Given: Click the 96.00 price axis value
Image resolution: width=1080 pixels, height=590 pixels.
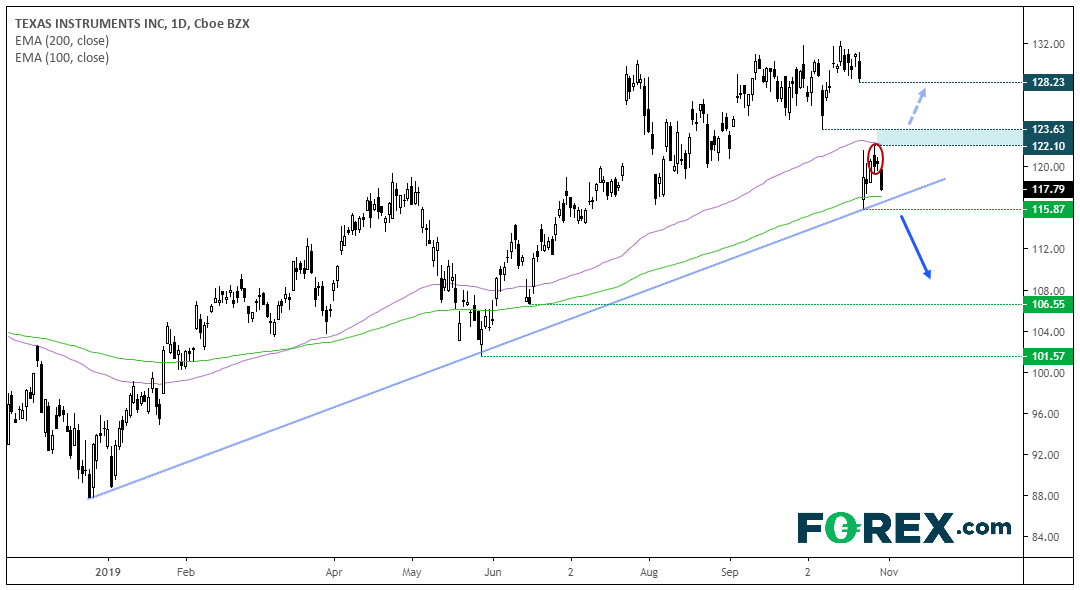Looking at the screenshot, I should pyautogui.click(x=1048, y=414).
